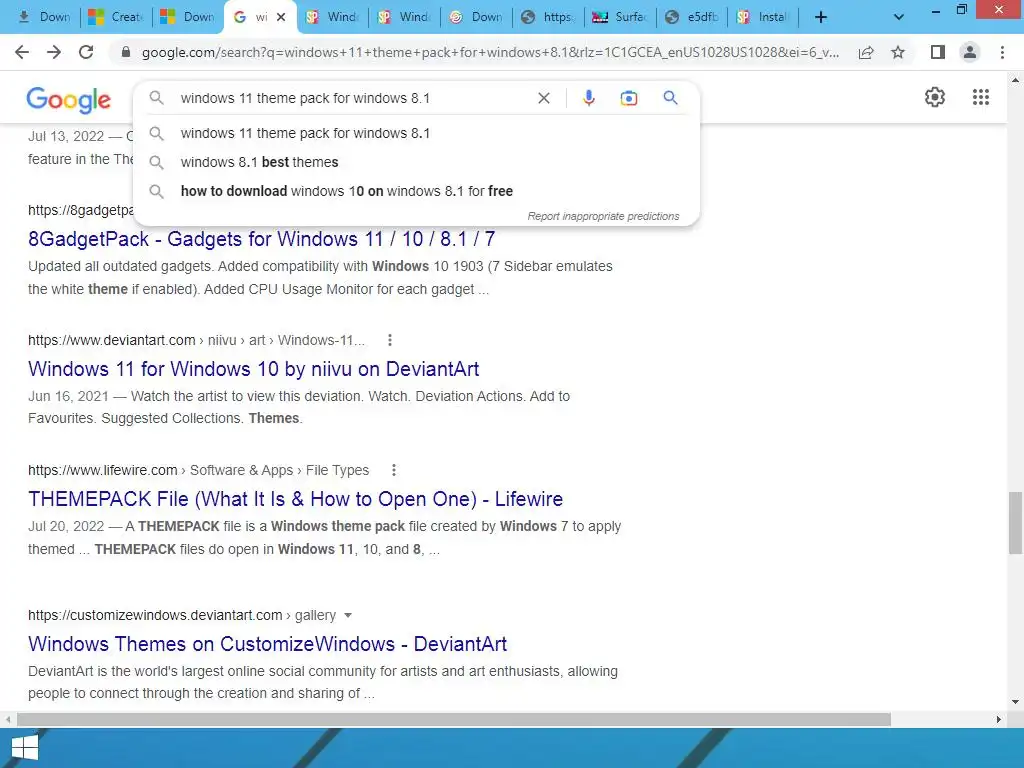Open the THEMEPACK File Lifewire result
Viewport: 1024px width, 768px height.
(295, 499)
